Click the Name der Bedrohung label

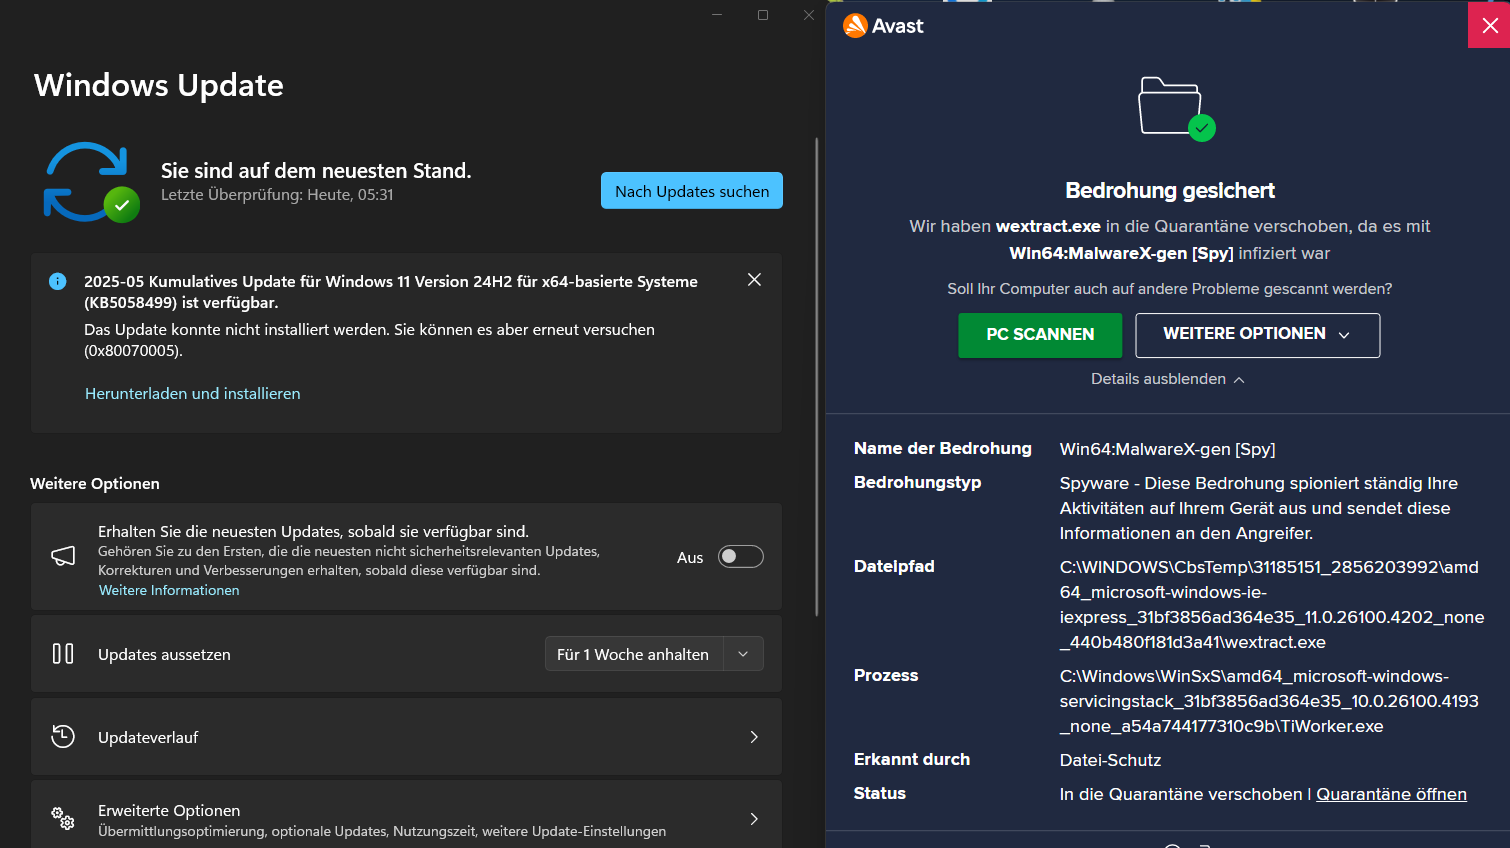(x=943, y=448)
